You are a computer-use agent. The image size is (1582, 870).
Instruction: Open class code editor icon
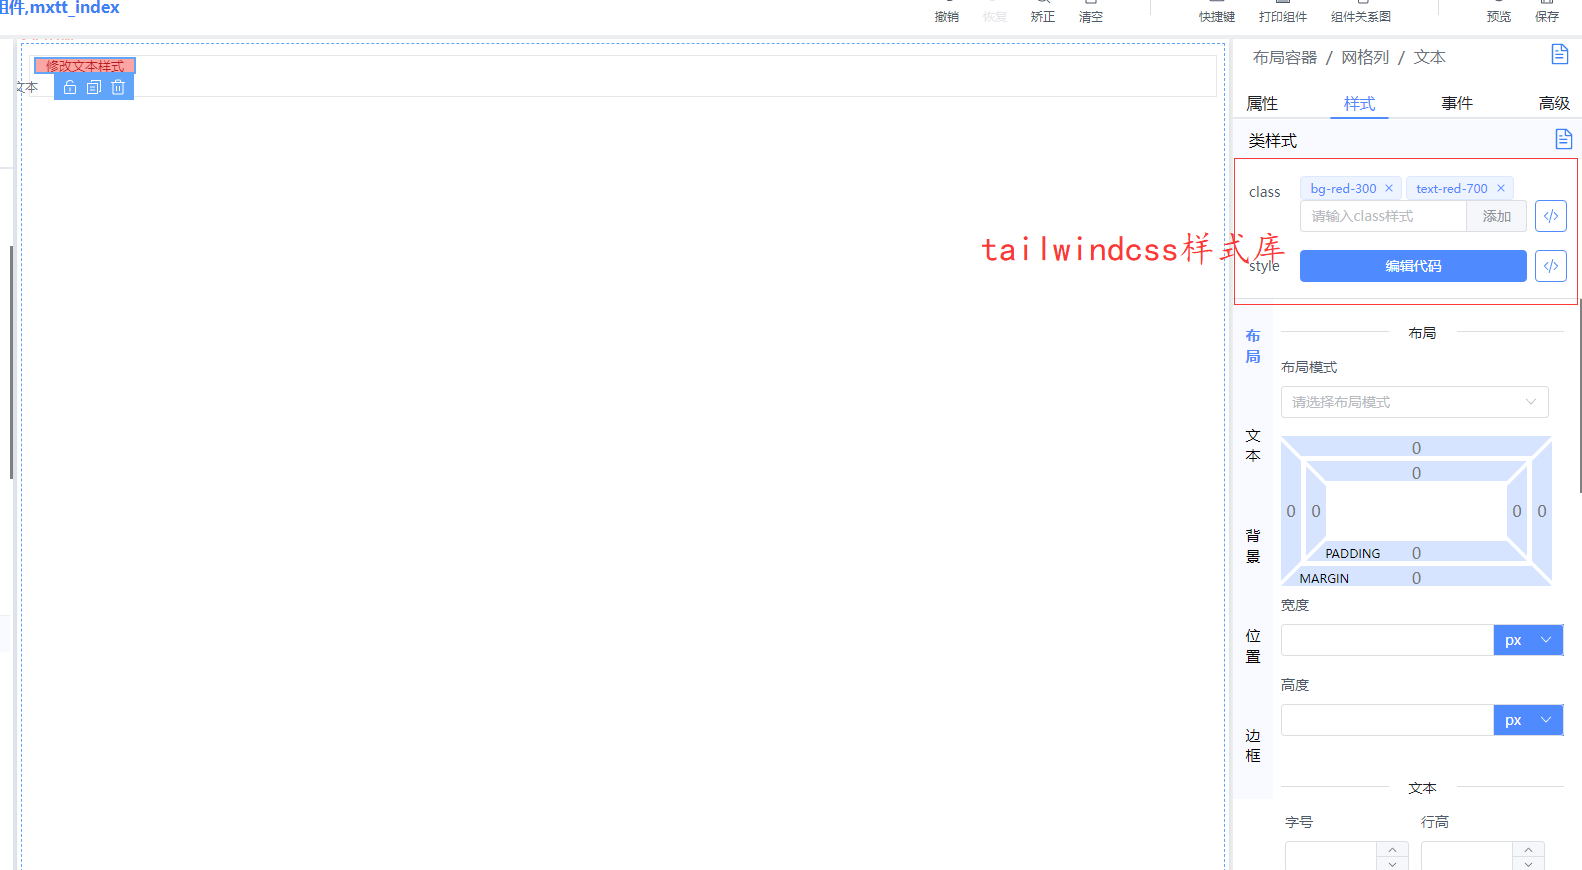click(x=1551, y=216)
